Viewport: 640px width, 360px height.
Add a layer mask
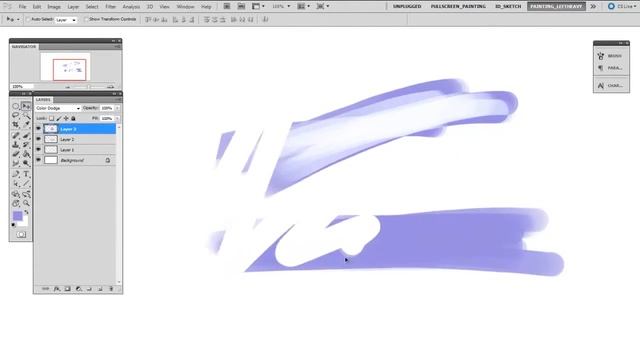pos(68,289)
